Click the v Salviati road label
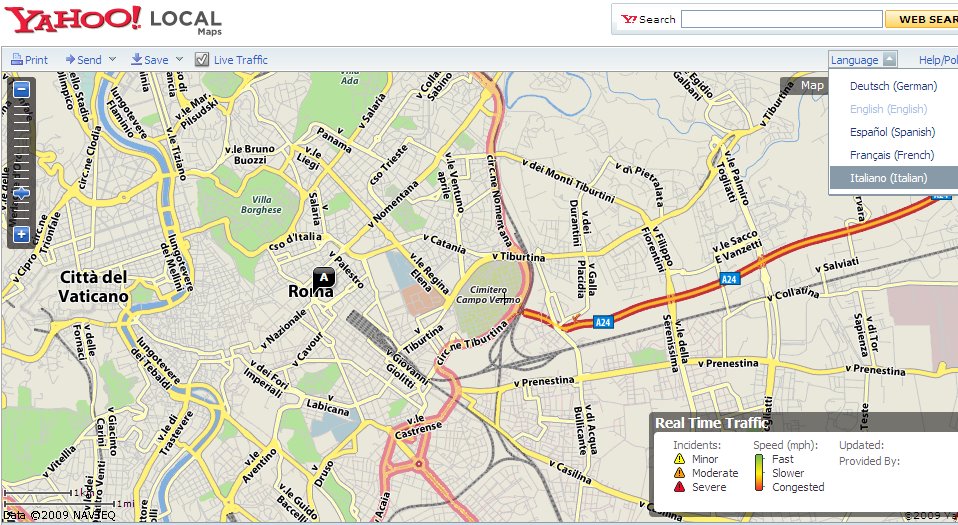 tap(836, 265)
